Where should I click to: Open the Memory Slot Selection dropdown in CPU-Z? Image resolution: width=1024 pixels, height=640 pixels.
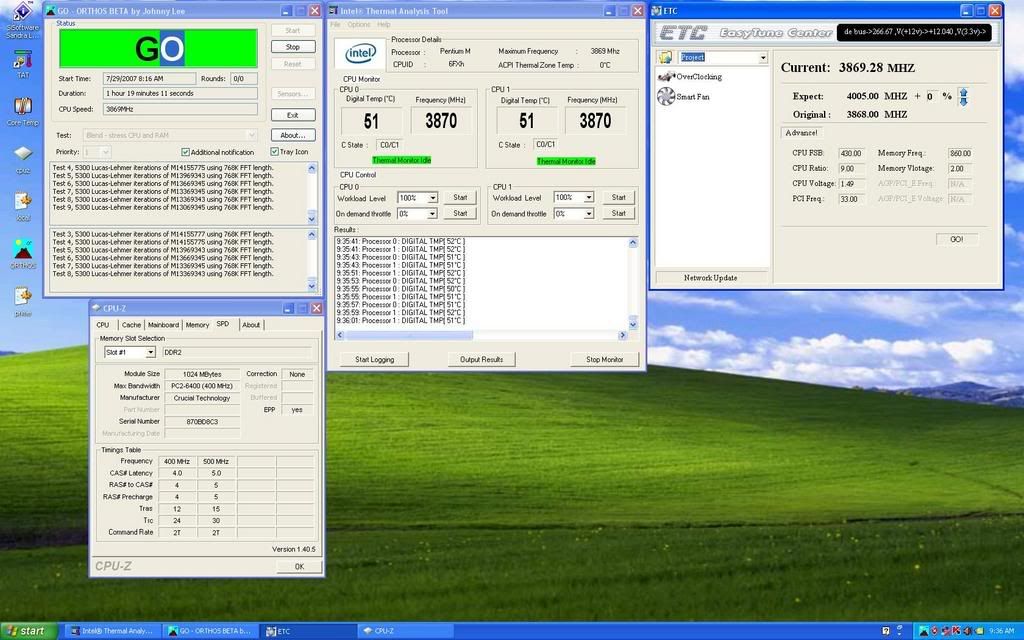pyautogui.click(x=150, y=352)
